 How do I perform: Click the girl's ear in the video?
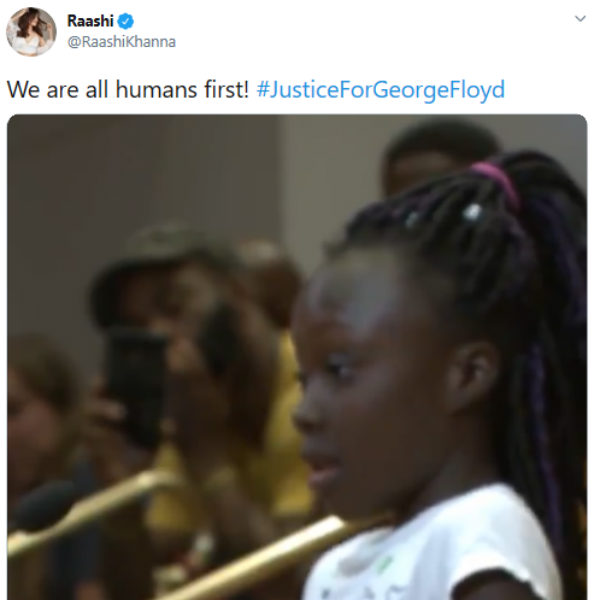(473, 377)
